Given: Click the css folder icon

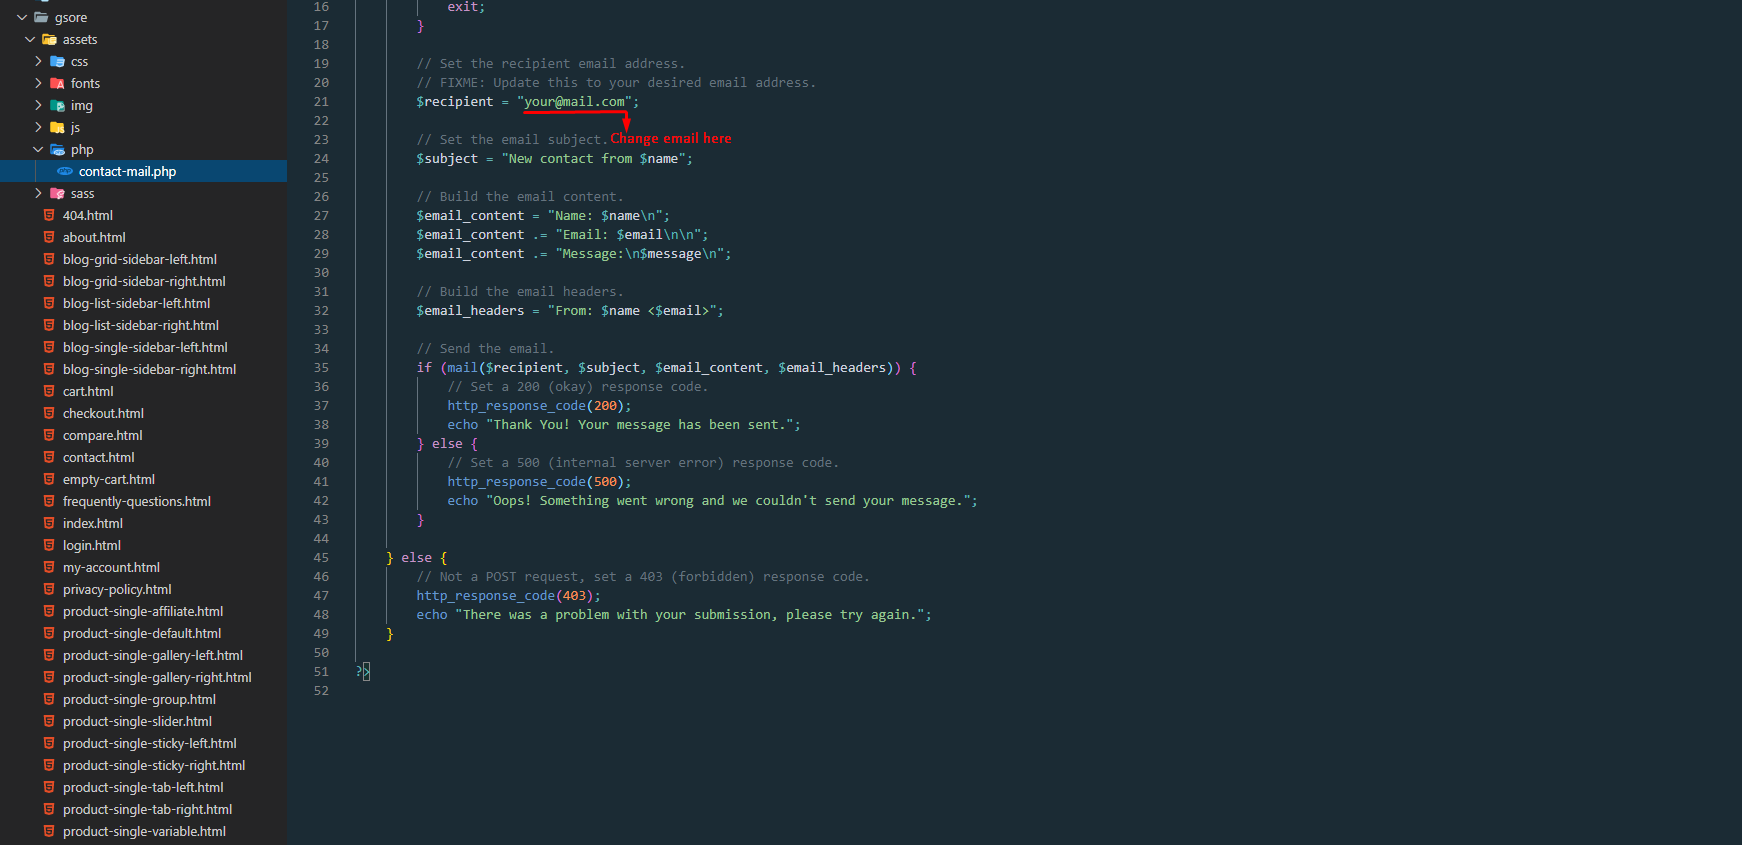Looking at the screenshot, I should pos(58,62).
